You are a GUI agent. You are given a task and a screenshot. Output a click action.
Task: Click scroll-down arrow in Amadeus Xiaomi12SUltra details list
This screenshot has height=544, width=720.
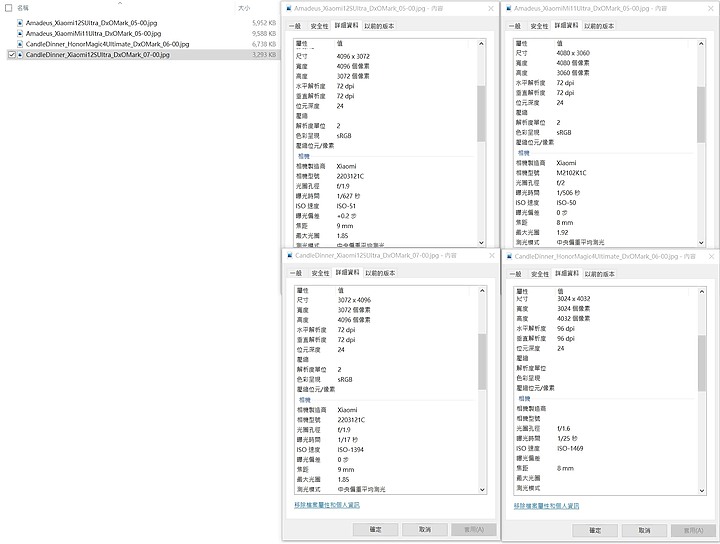(481, 242)
